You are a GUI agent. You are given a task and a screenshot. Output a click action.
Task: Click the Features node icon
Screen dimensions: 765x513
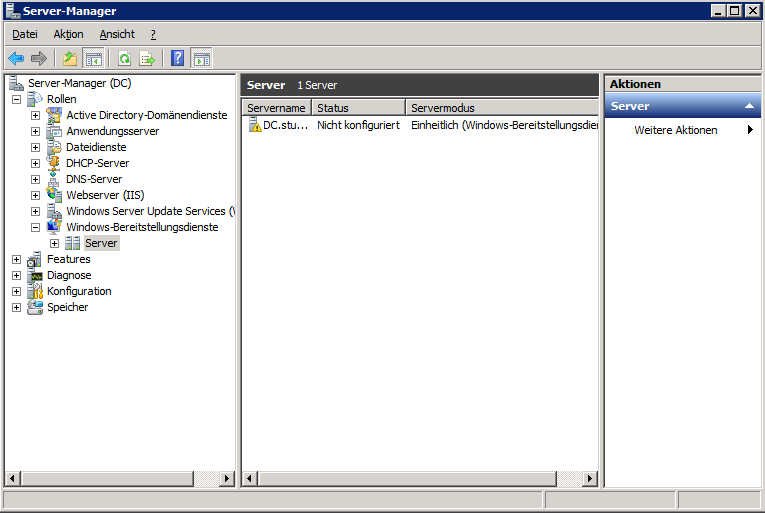(x=35, y=259)
